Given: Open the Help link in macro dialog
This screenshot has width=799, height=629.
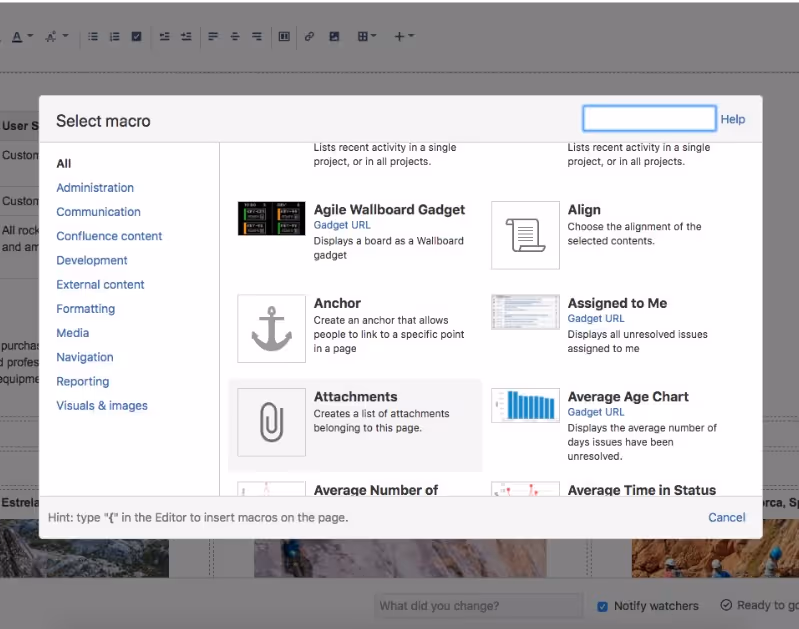Looking at the screenshot, I should click(733, 119).
